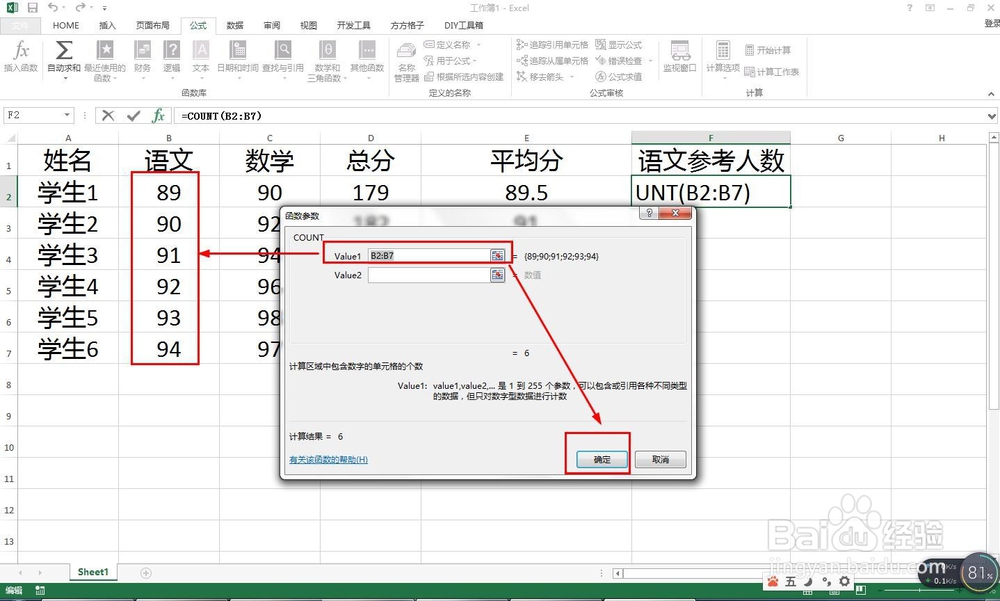Cancel formula entry with the X icon

[108, 115]
